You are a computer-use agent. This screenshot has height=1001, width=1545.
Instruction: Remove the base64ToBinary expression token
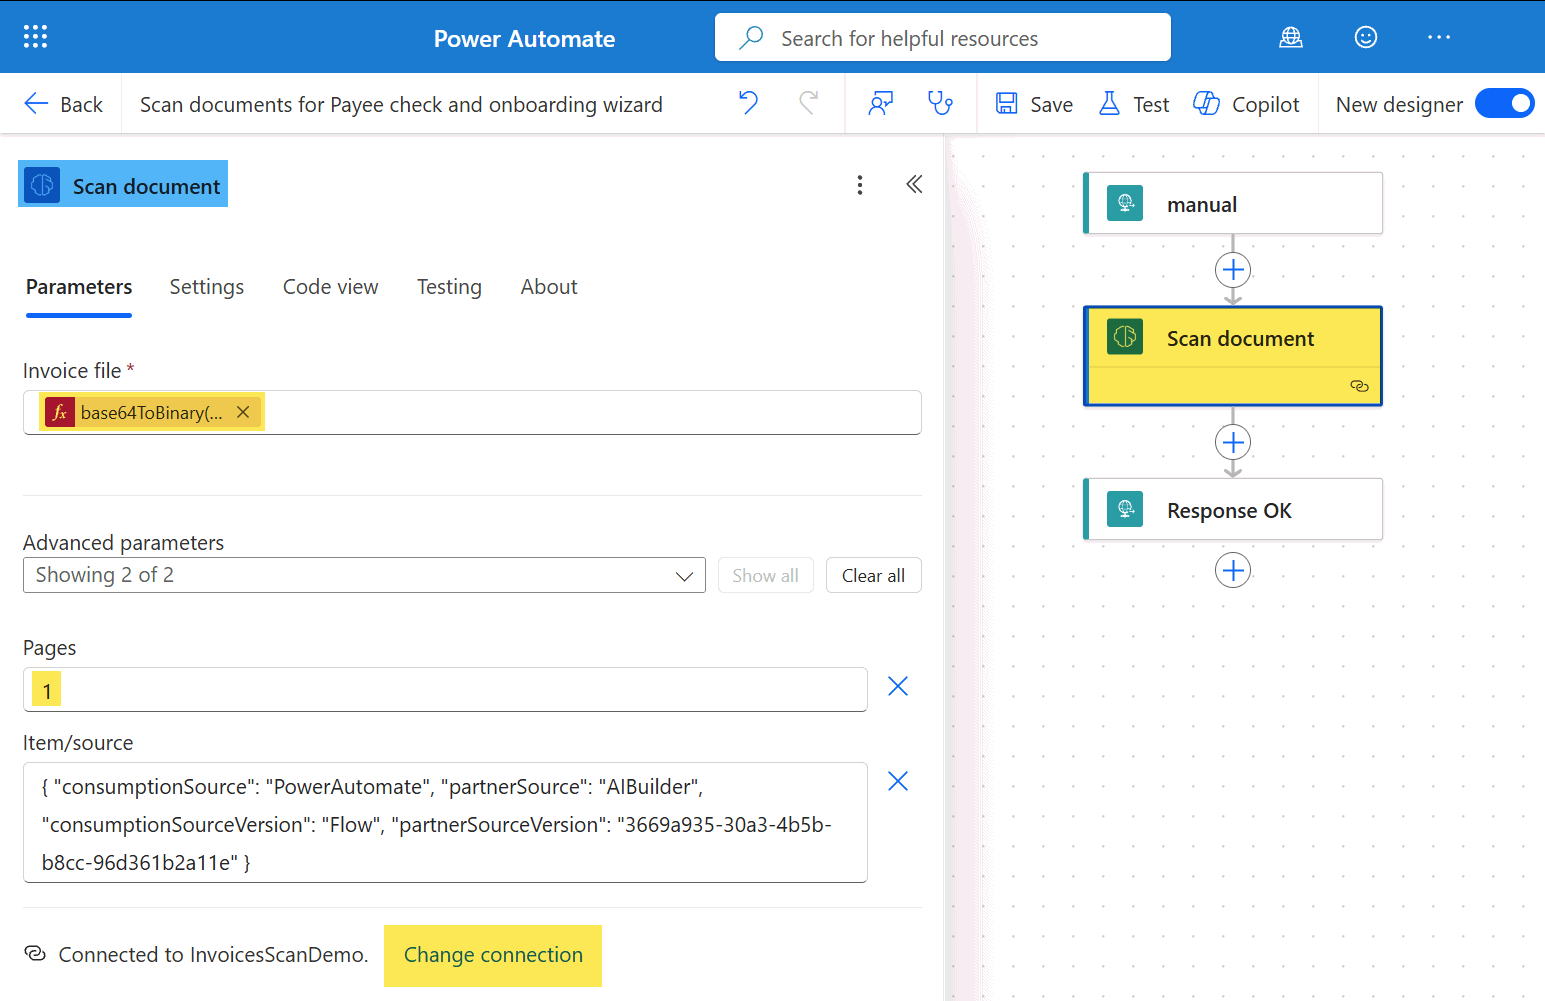click(243, 412)
